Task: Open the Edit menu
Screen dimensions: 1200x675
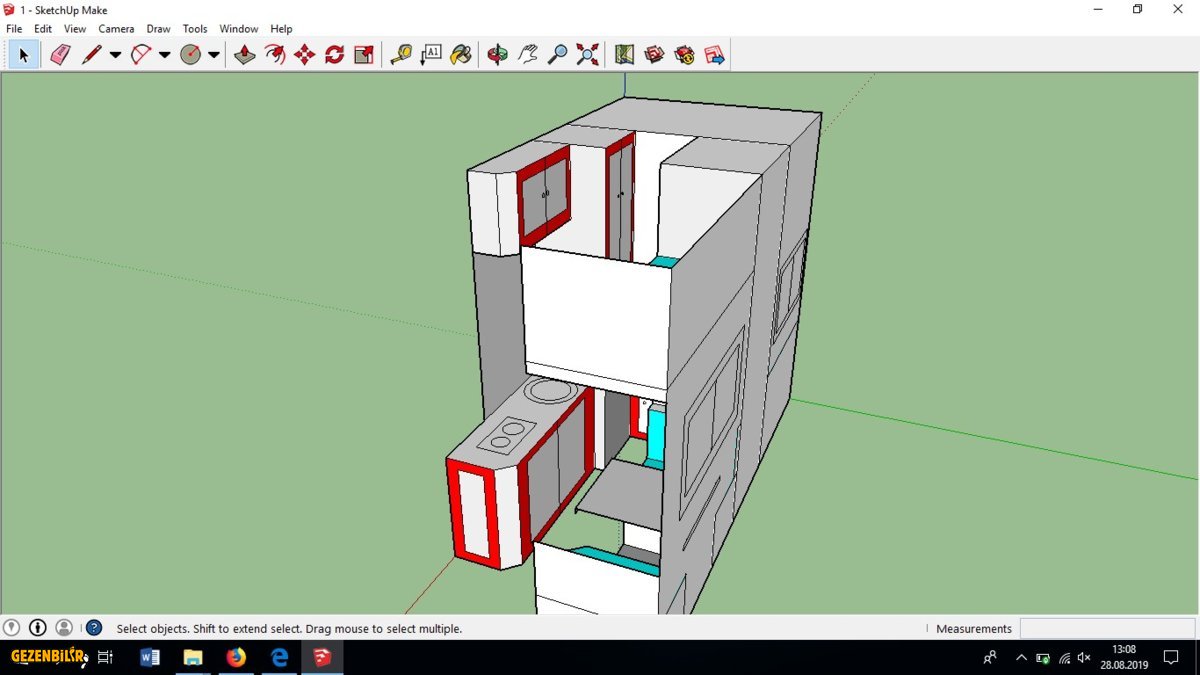Action: coord(43,29)
